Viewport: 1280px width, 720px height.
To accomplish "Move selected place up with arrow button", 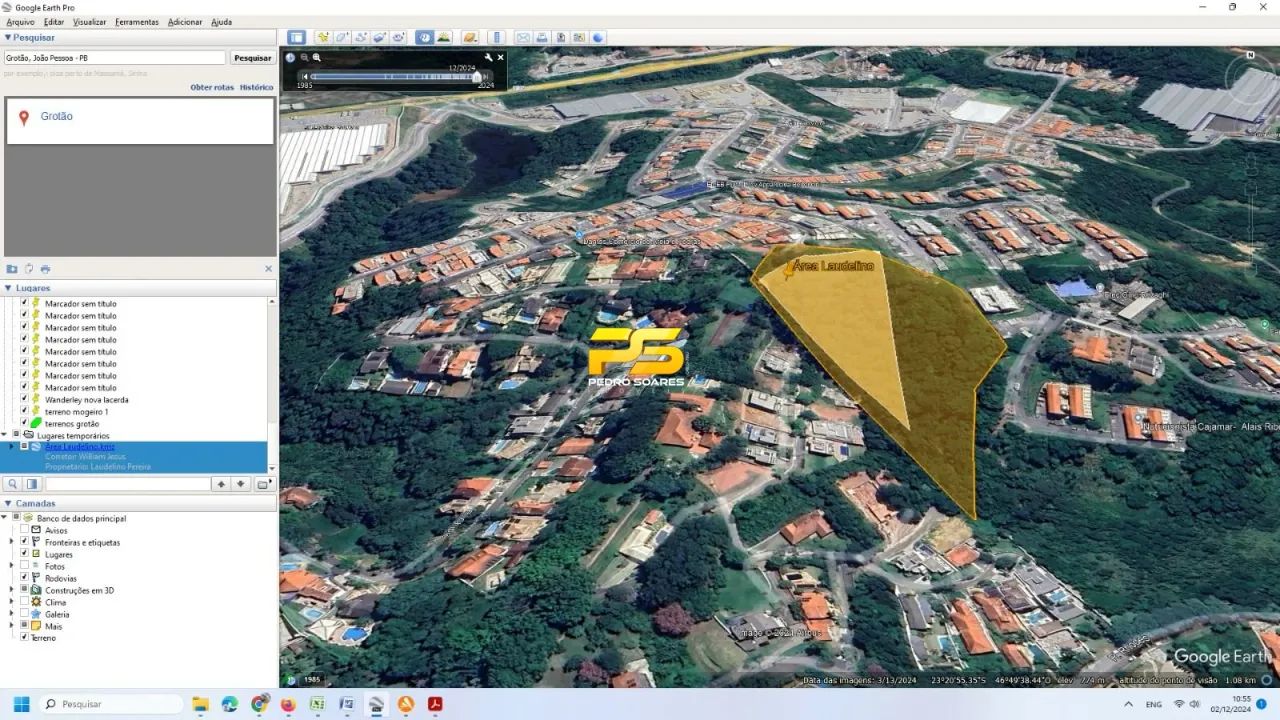I will pos(222,484).
